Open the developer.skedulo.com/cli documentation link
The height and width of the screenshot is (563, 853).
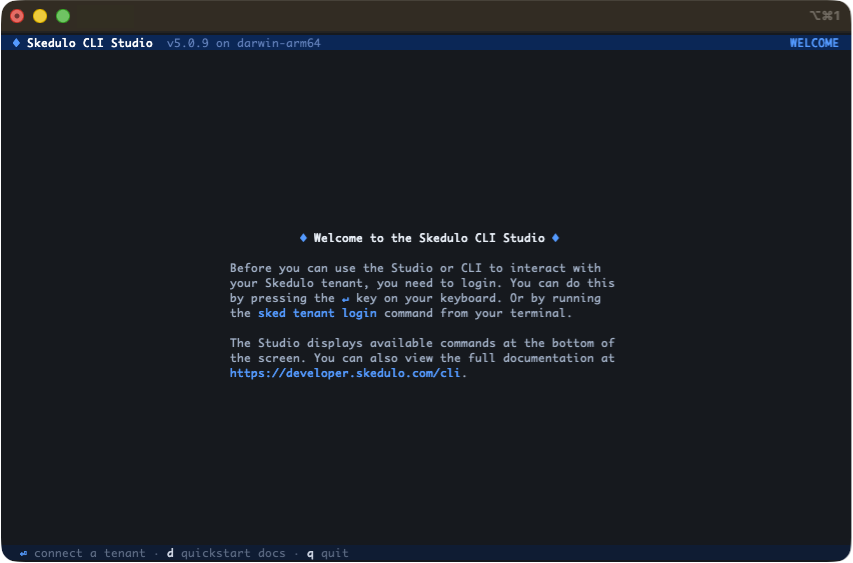[345, 373]
